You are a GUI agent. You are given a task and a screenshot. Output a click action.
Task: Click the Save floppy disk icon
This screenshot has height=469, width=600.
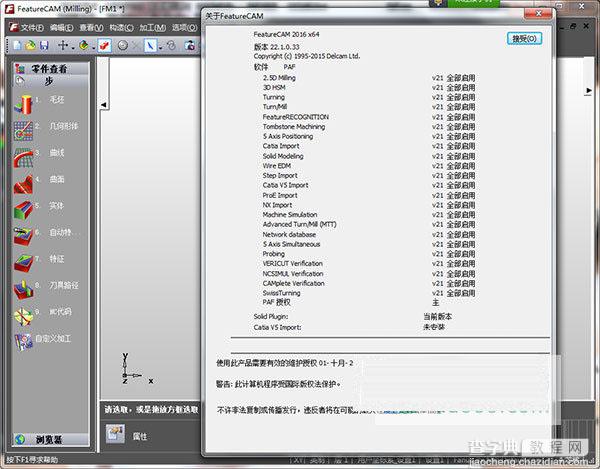[44, 46]
